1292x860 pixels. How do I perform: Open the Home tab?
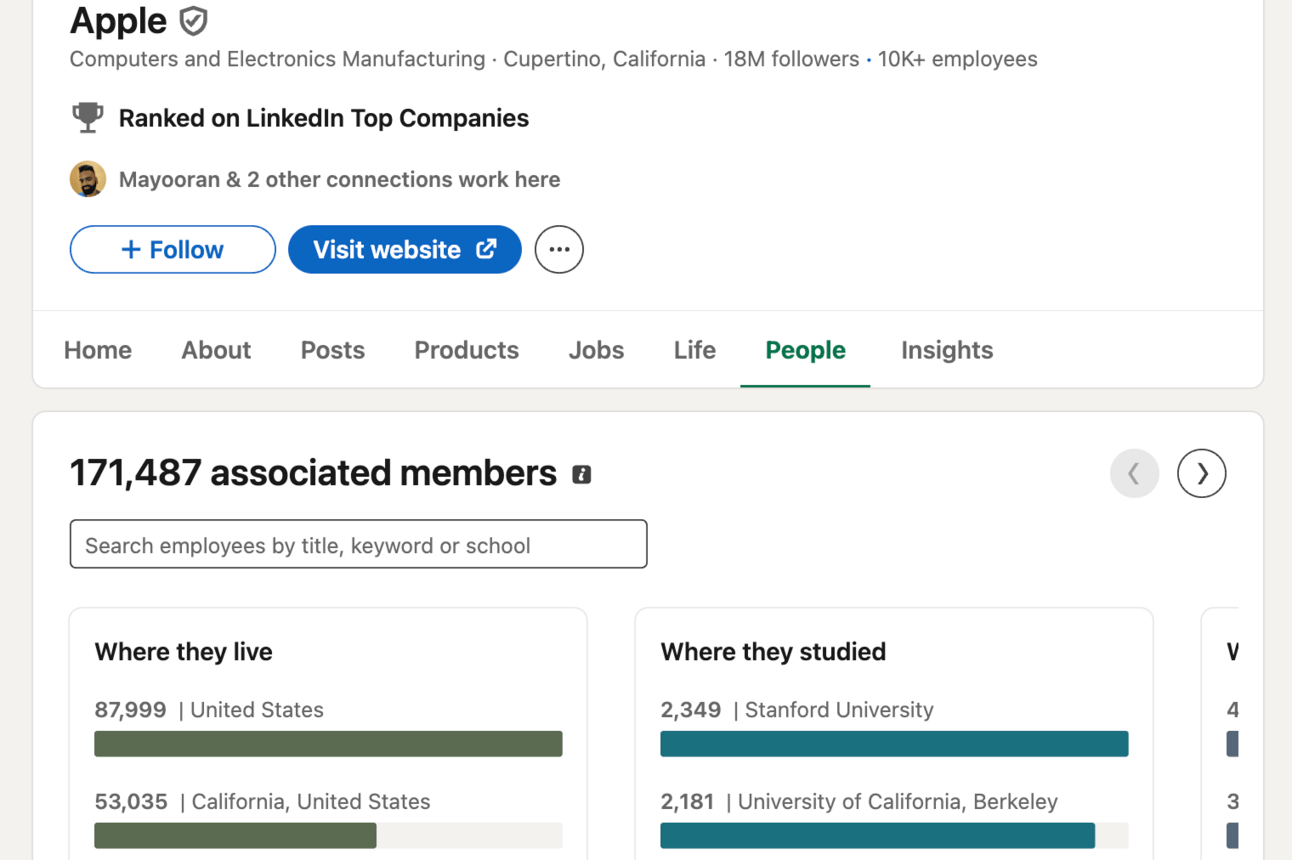click(x=98, y=350)
